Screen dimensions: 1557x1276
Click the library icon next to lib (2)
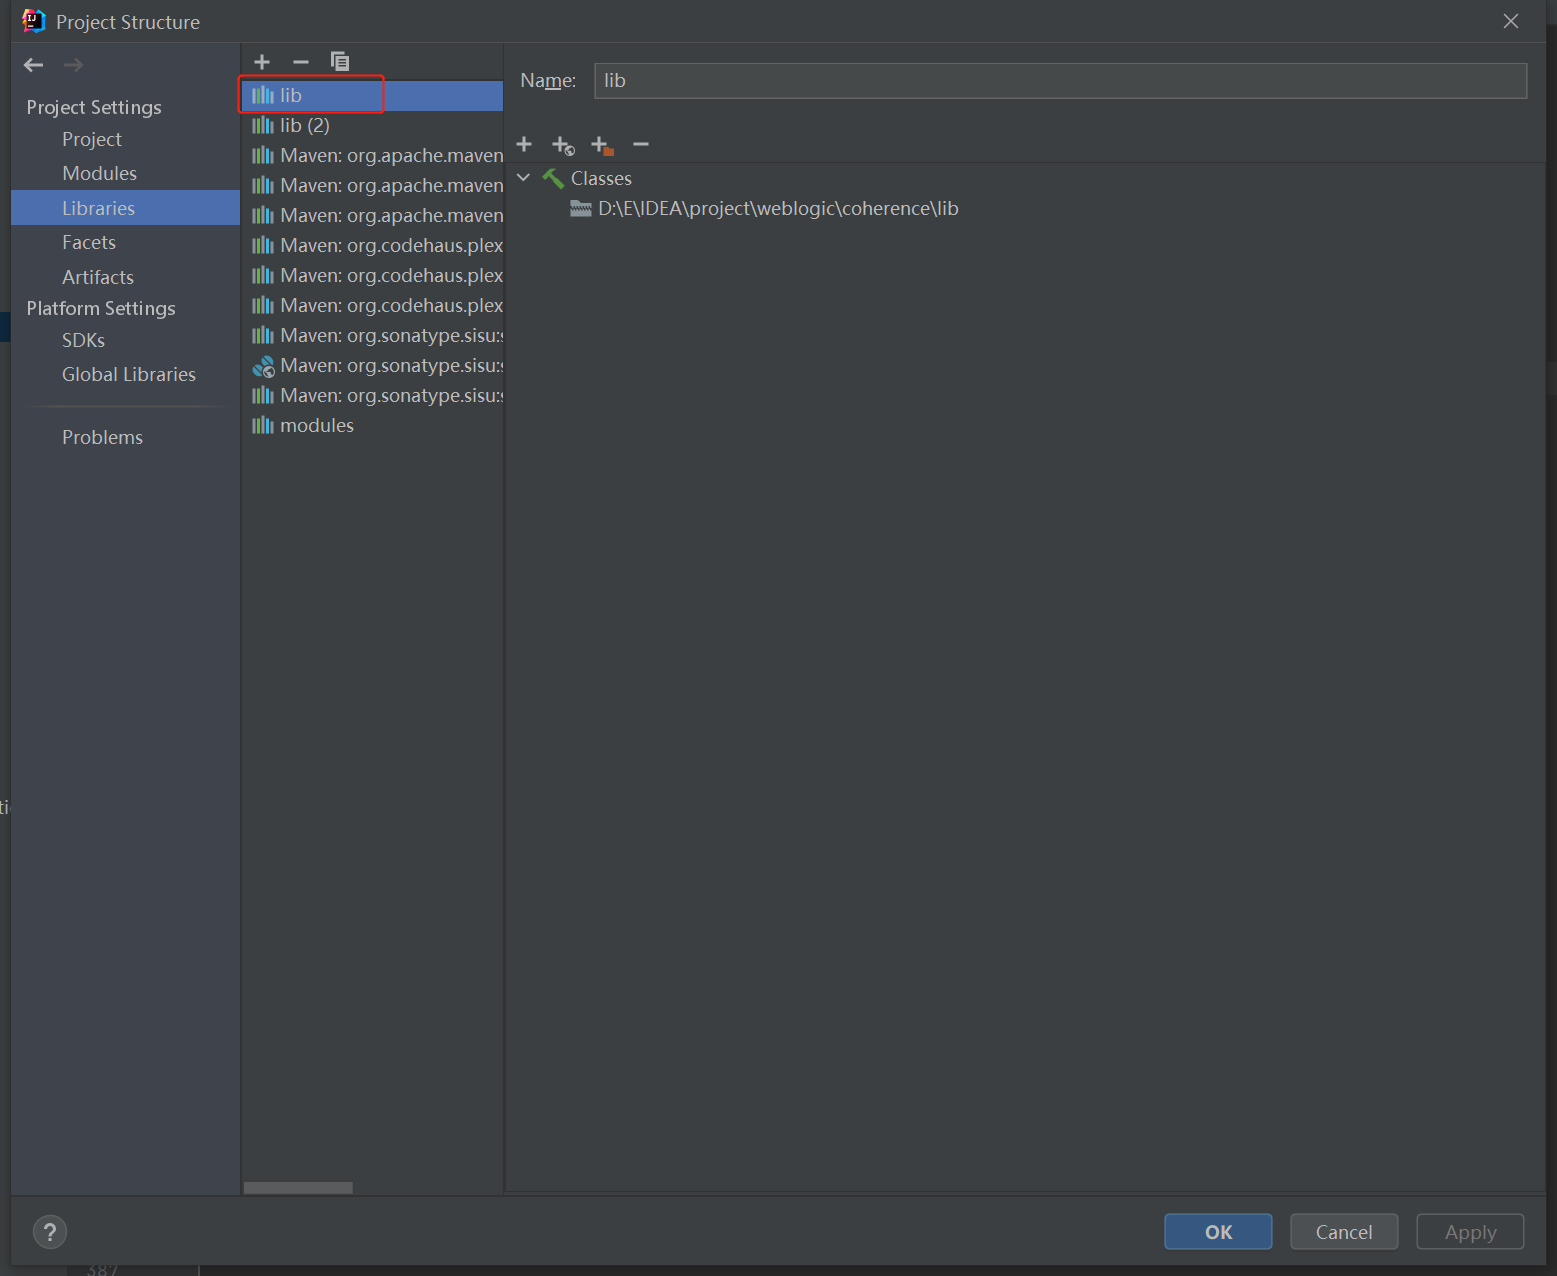(263, 125)
